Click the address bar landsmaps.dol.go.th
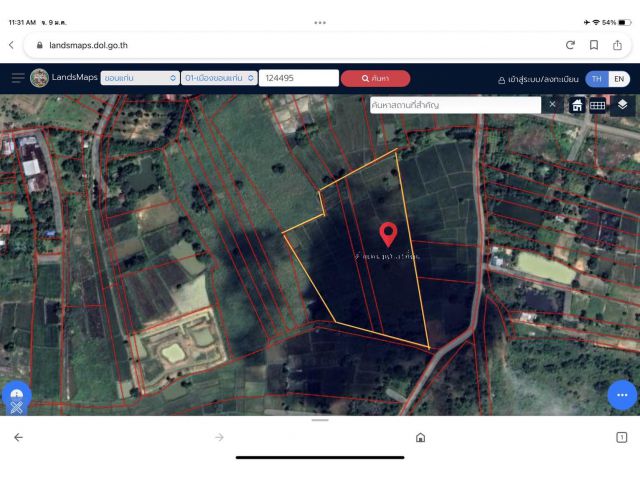The image size is (640, 480). click(x=88, y=45)
